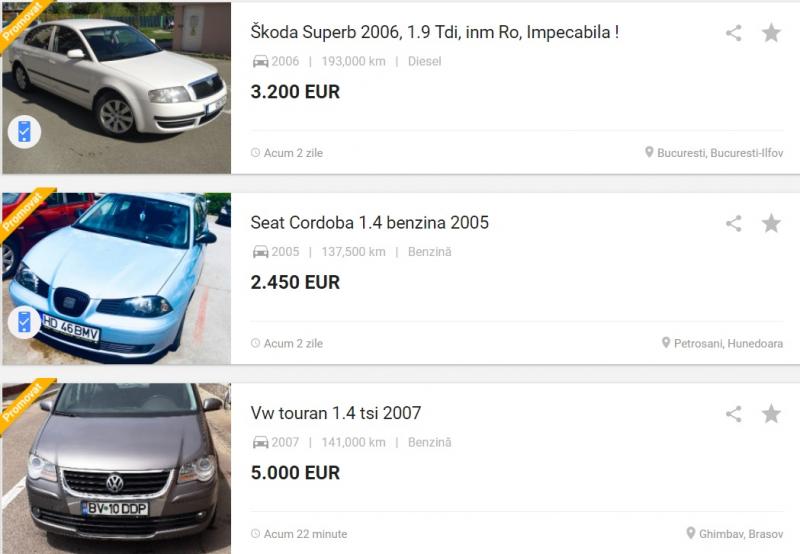Click Petrosani, Hunedoara location text
This screenshot has width=800, height=554.
click(728, 343)
